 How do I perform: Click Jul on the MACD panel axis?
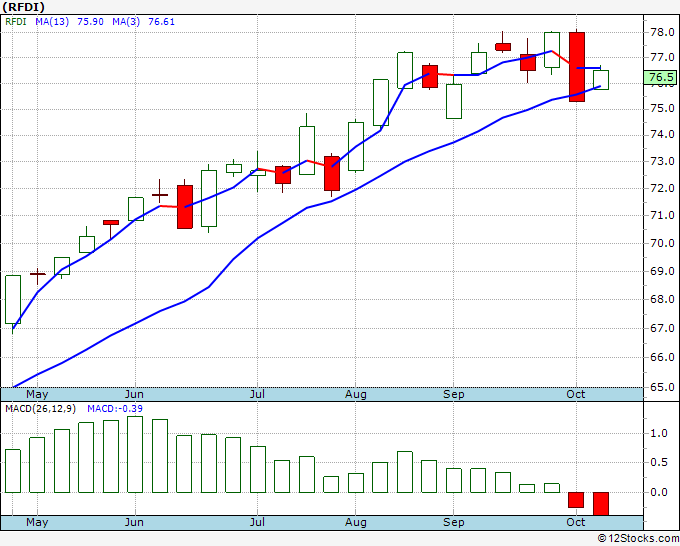coord(257,522)
